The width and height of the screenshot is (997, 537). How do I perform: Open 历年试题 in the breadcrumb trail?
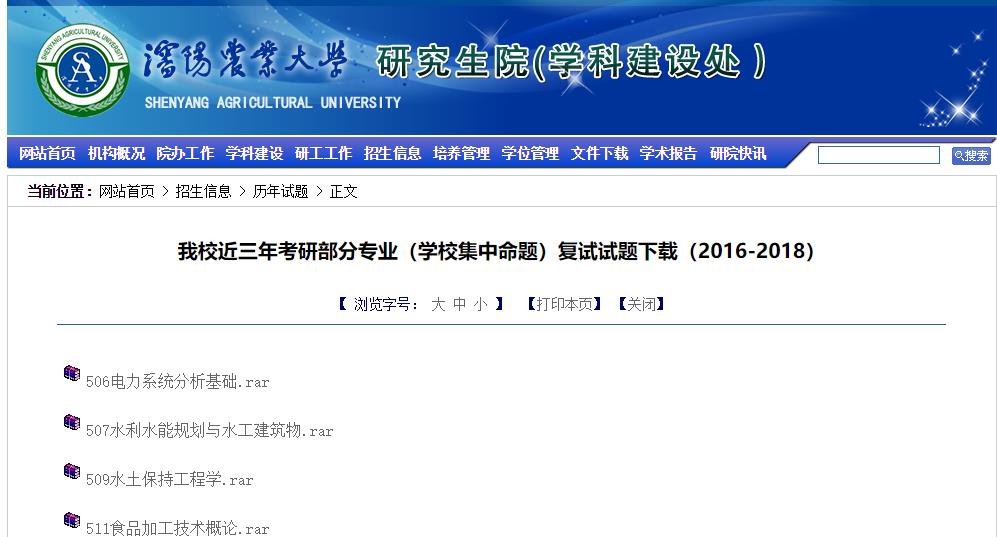280,191
